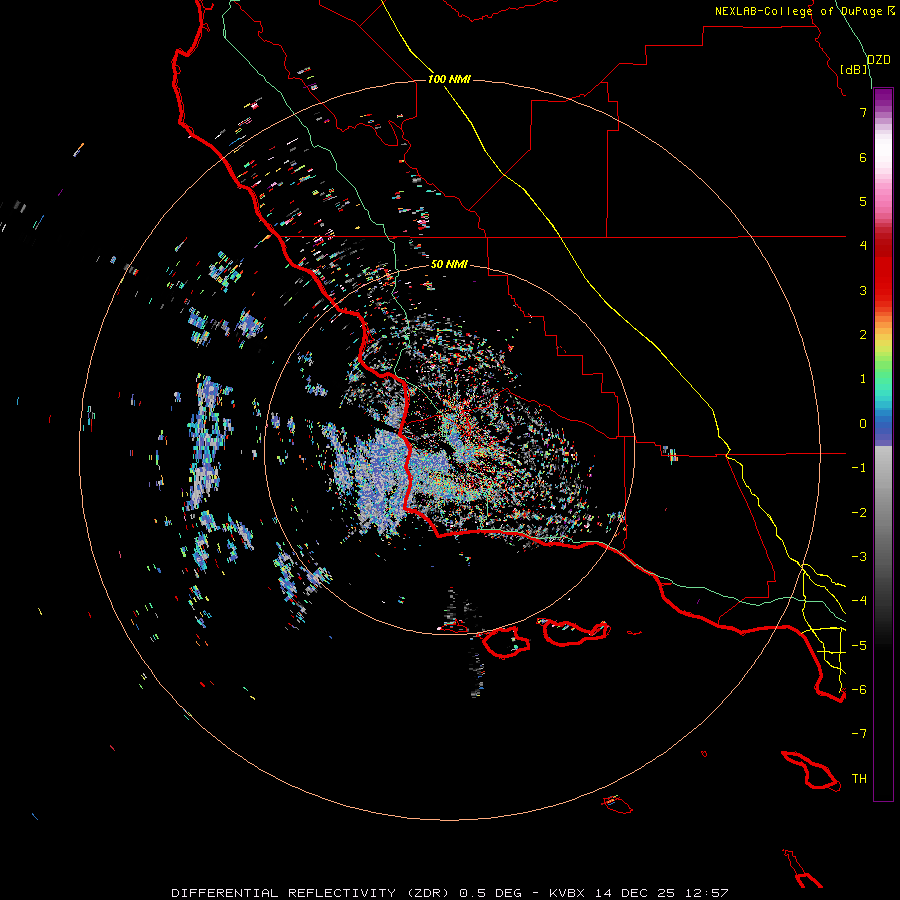
Task: Click the 4 dB tick label on the scale
Action: point(863,246)
